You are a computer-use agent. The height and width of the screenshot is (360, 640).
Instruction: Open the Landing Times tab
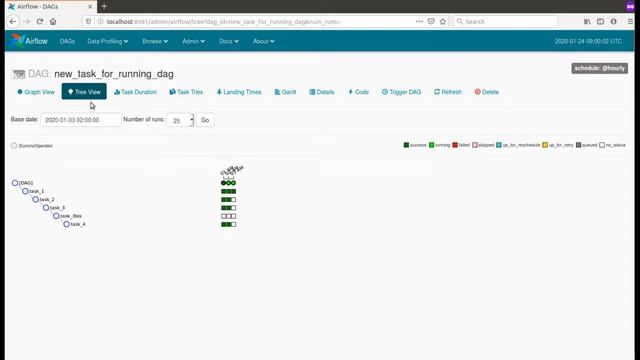[239, 92]
